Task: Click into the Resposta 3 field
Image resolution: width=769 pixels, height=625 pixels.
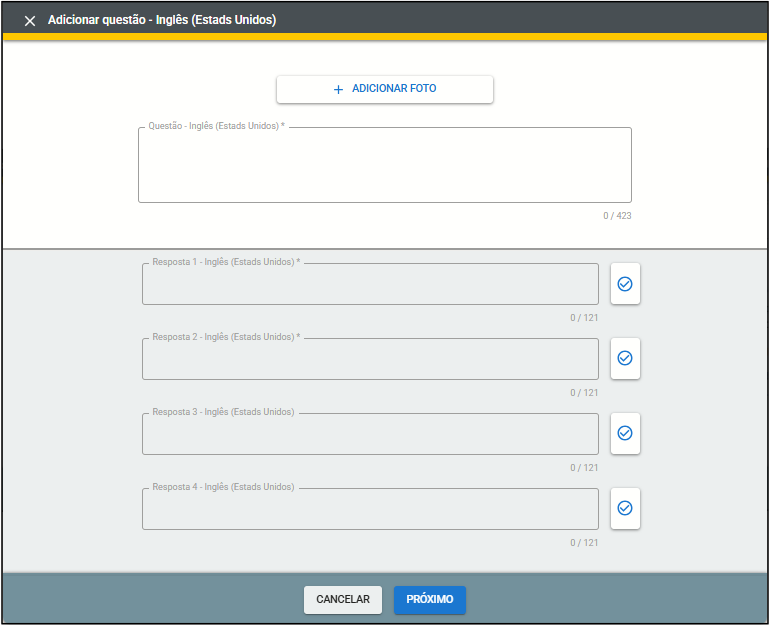Action: [370, 436]
